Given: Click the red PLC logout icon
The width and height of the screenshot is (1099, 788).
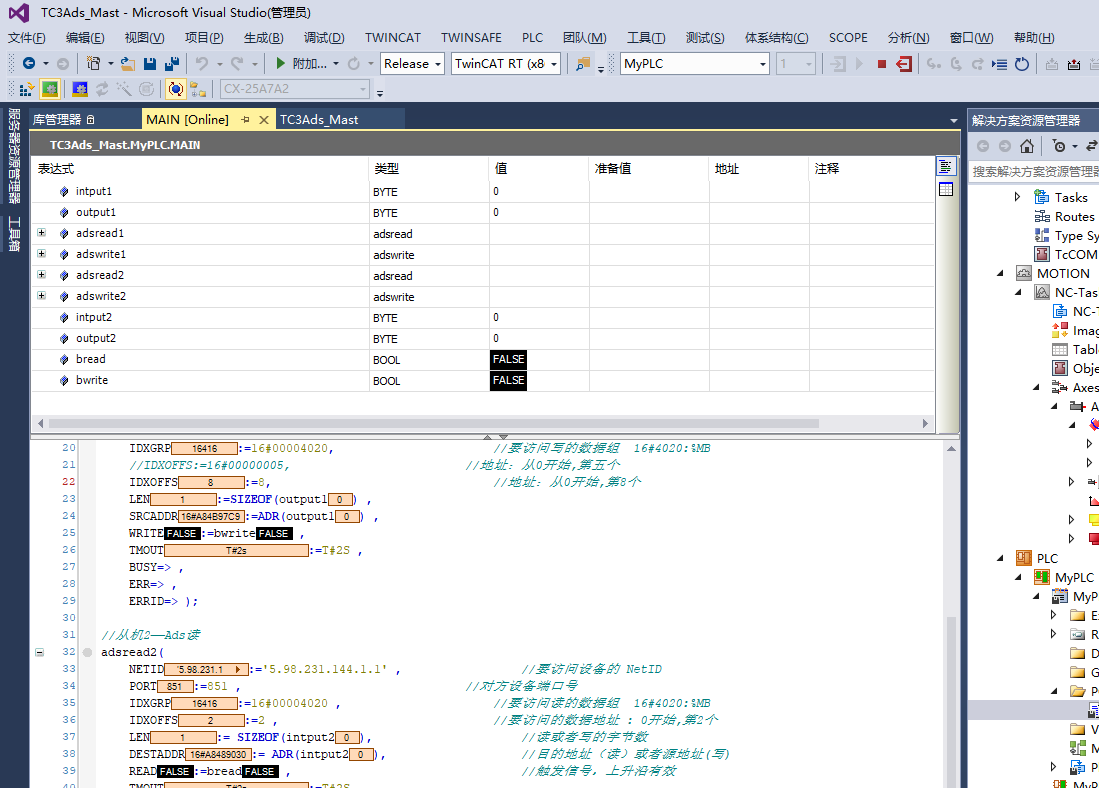Looking at the screenshot, I should coord(904,64).
